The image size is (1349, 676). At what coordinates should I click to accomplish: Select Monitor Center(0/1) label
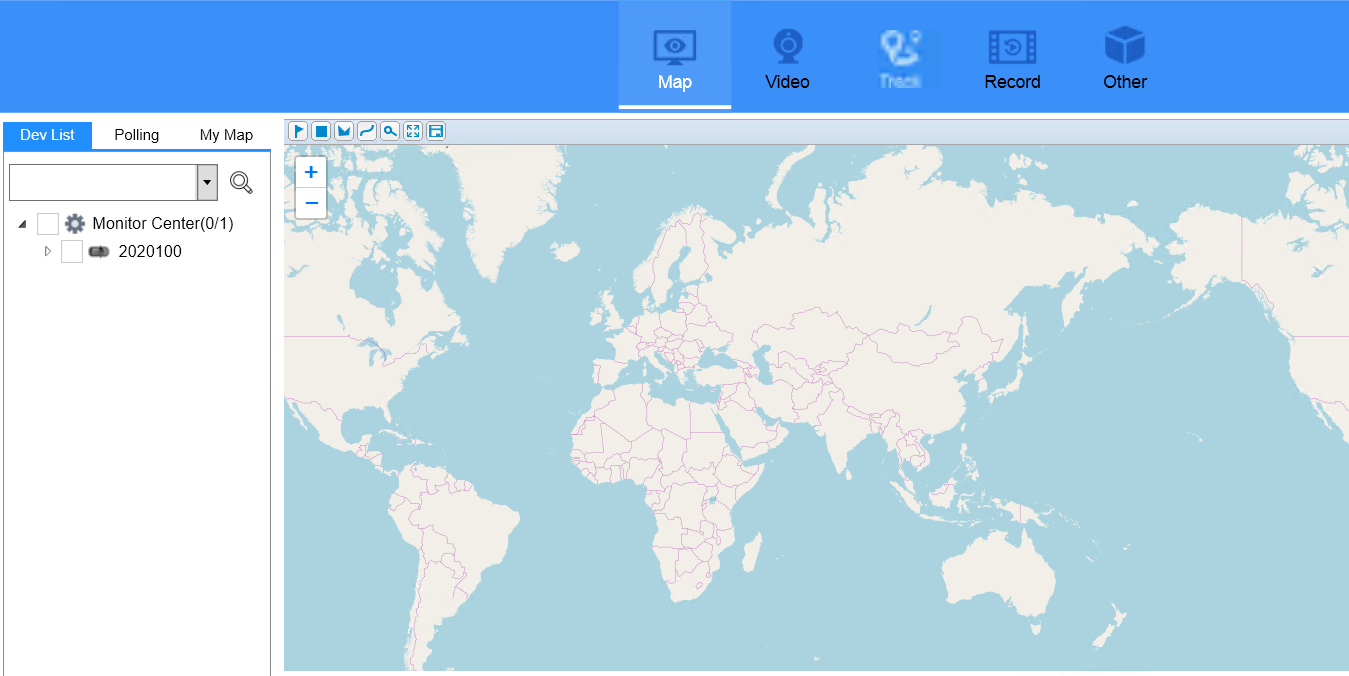(x=163, y=224)
